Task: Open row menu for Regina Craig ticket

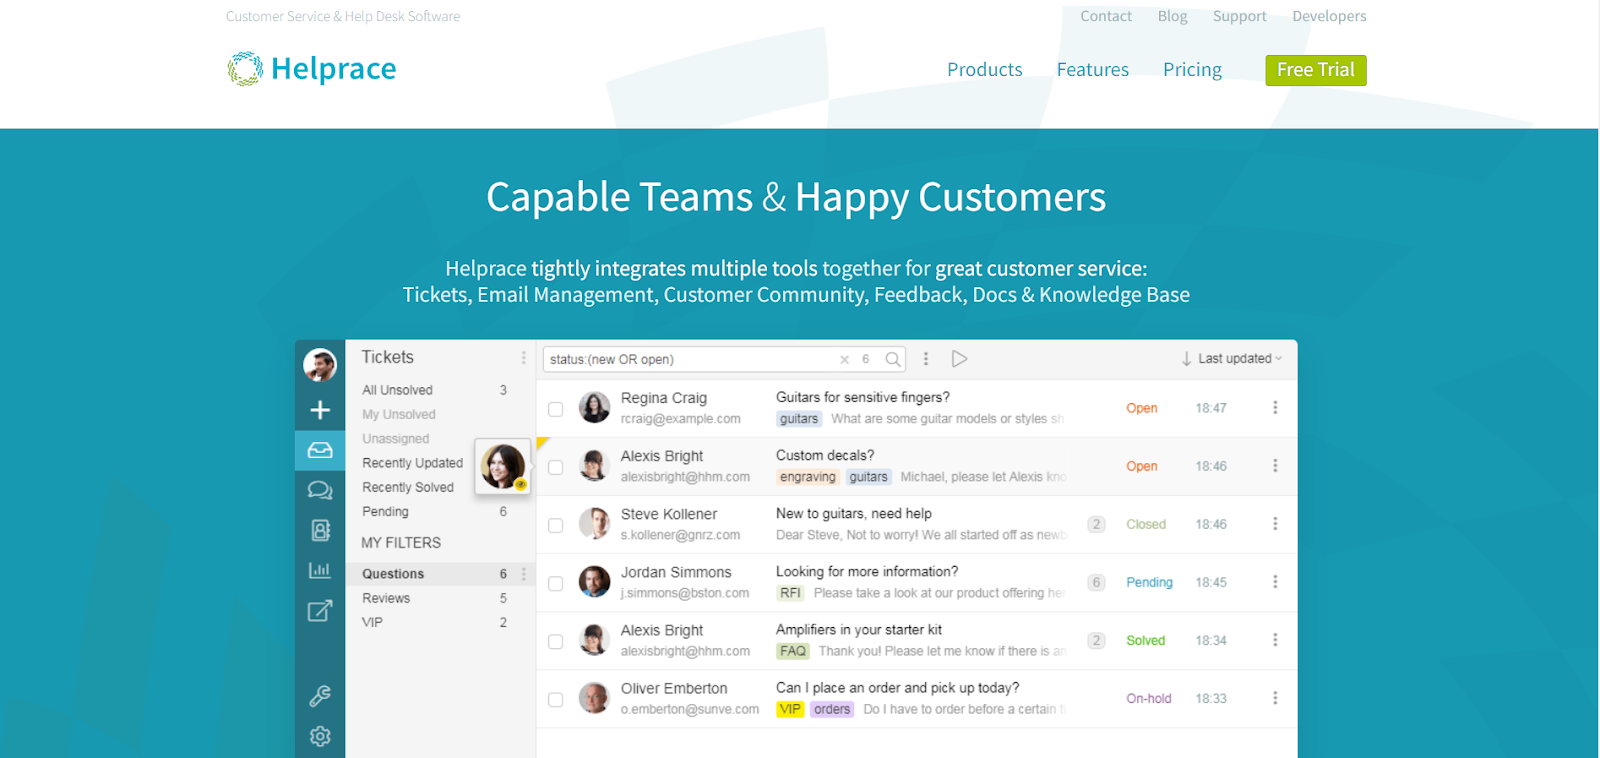Action: (x=1275, y=407)
